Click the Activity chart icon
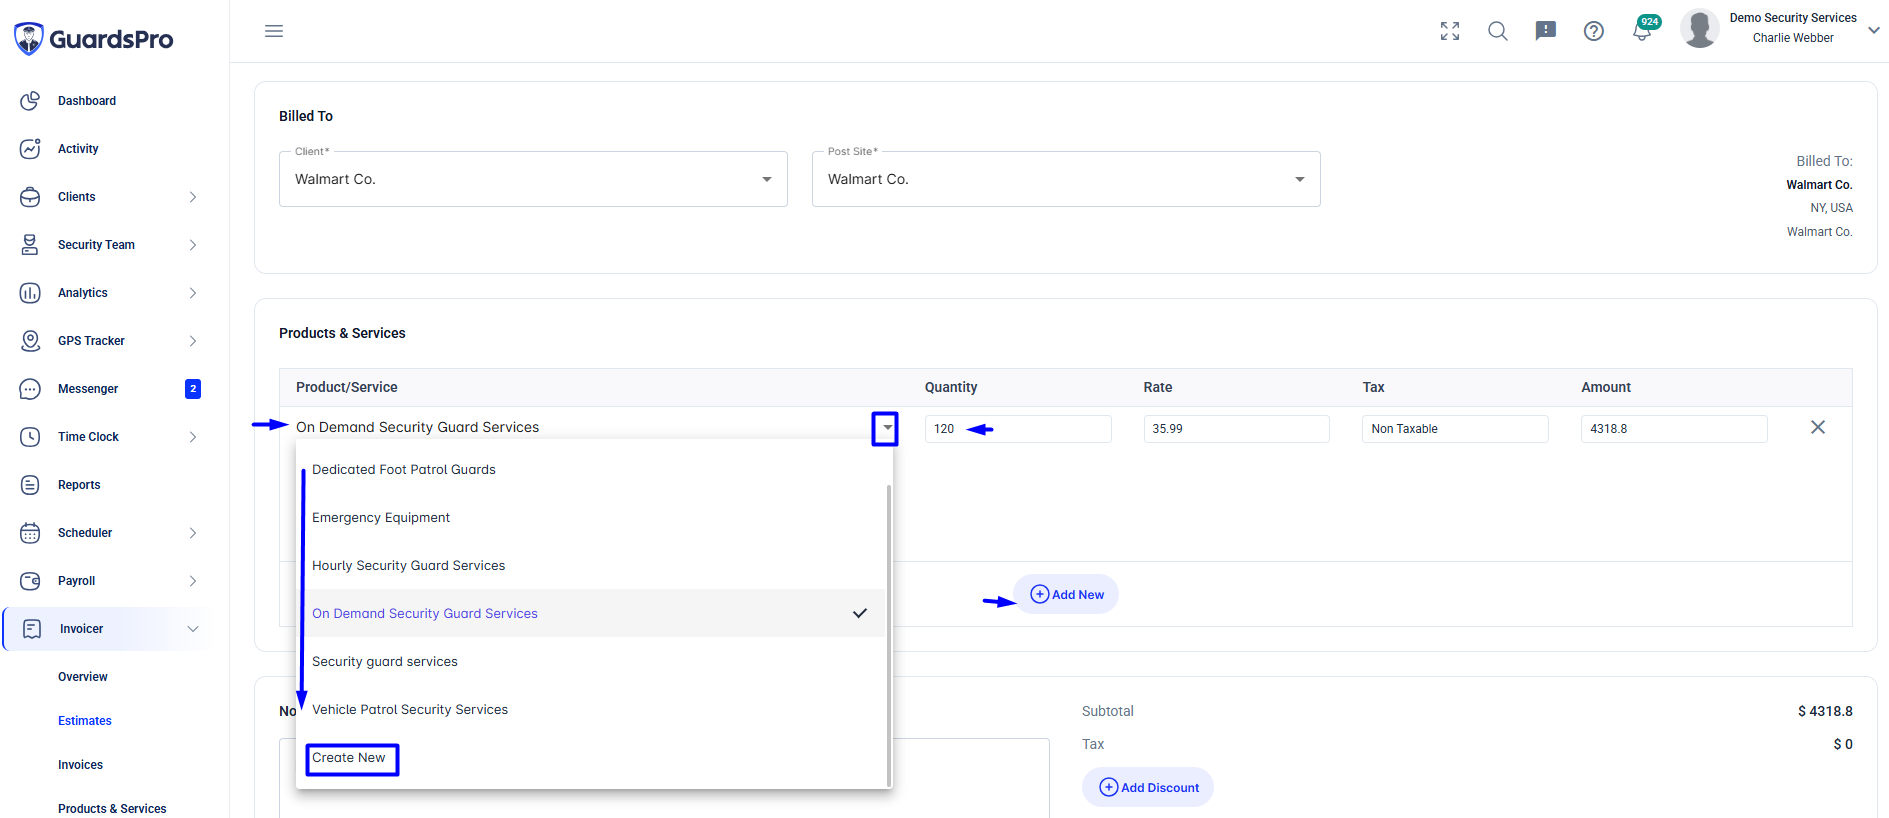Image resolution: width=1889 pixels, height=818 pixels. tap(30, 149)
